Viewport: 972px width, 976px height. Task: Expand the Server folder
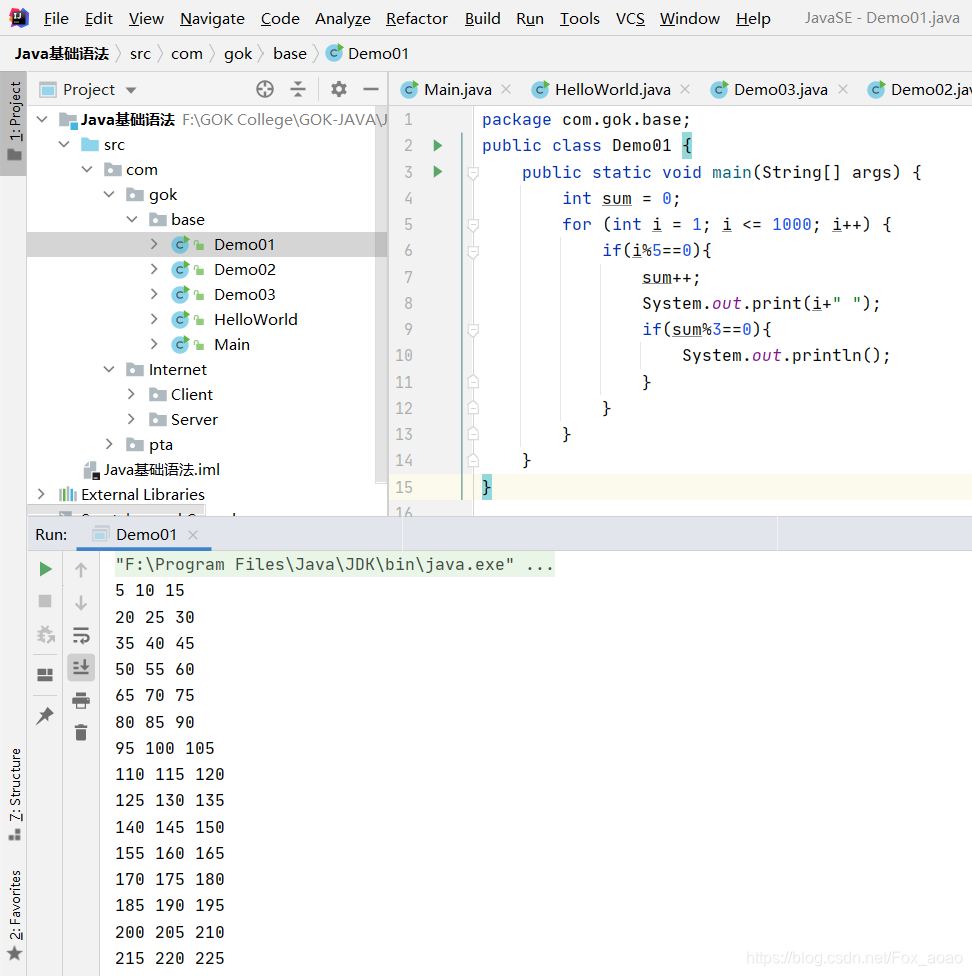pos(131,420)
